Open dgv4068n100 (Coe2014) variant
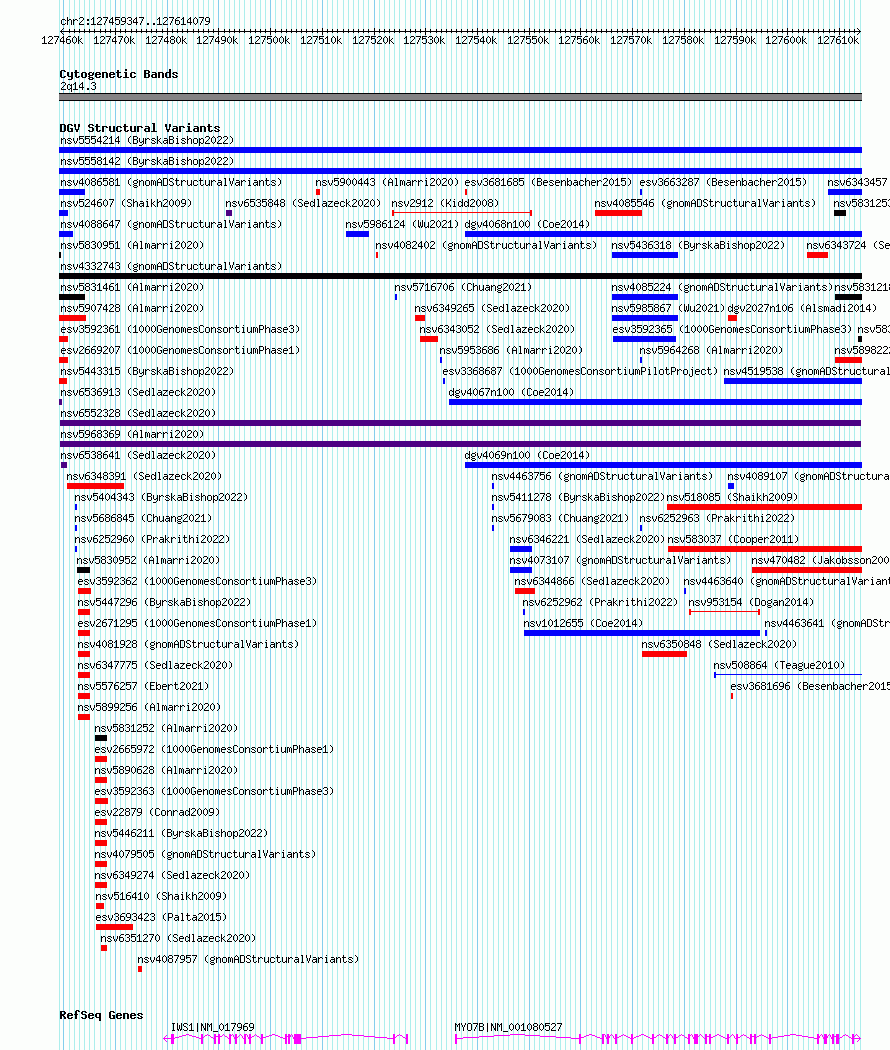Screen dimensions: 890x1050 point(527,224)
